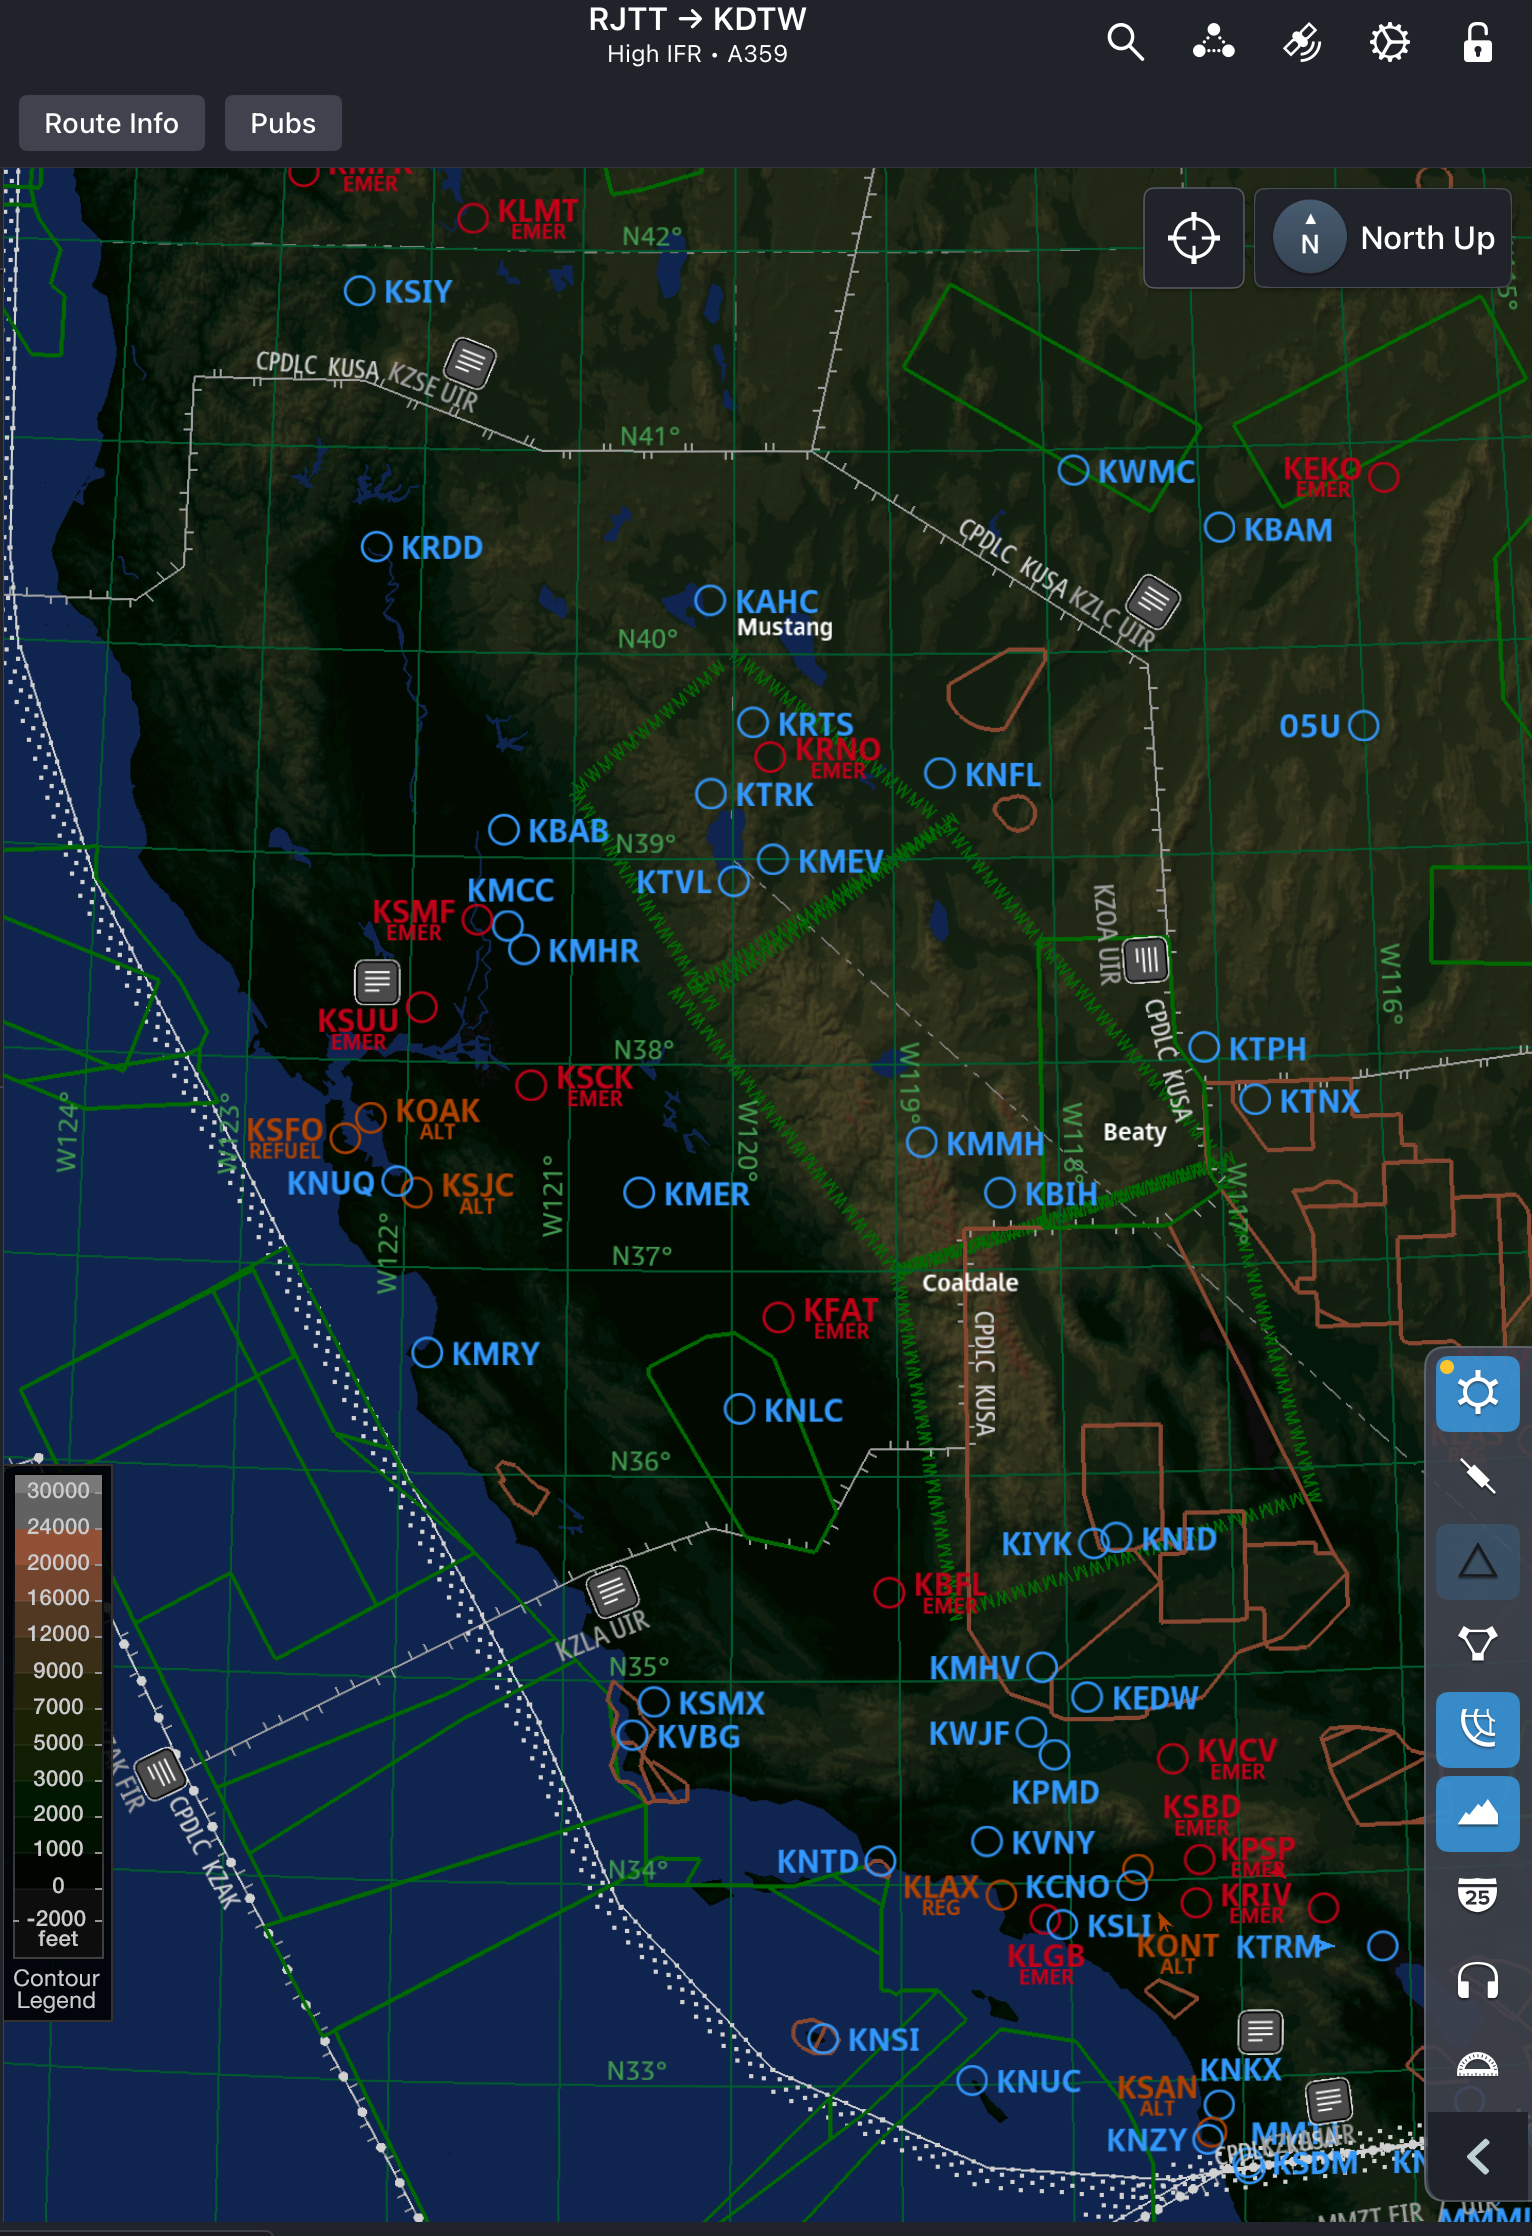Tap the headphones communications icon

pyautogui.click(x=1477, y=1980)
